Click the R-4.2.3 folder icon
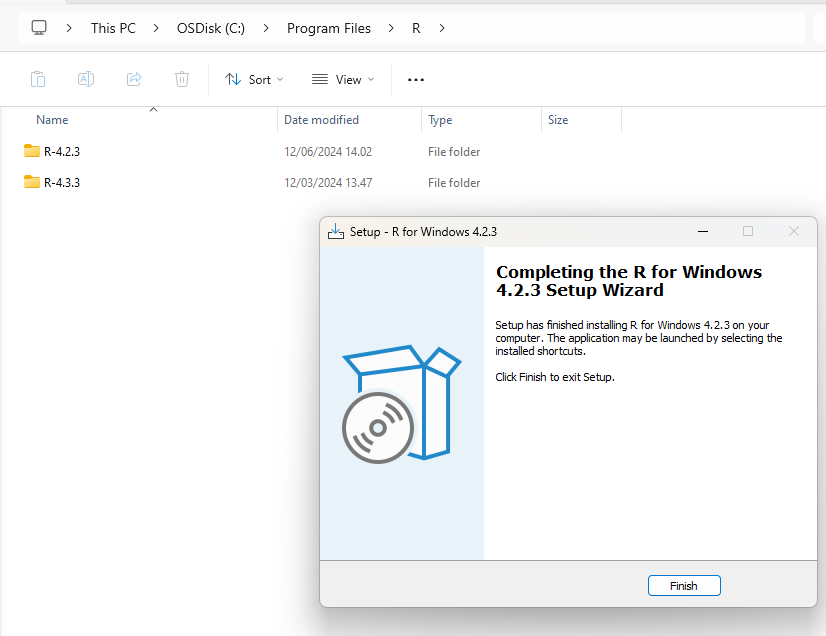The width and height of the screenshot is (826, 636). point(32,152)
